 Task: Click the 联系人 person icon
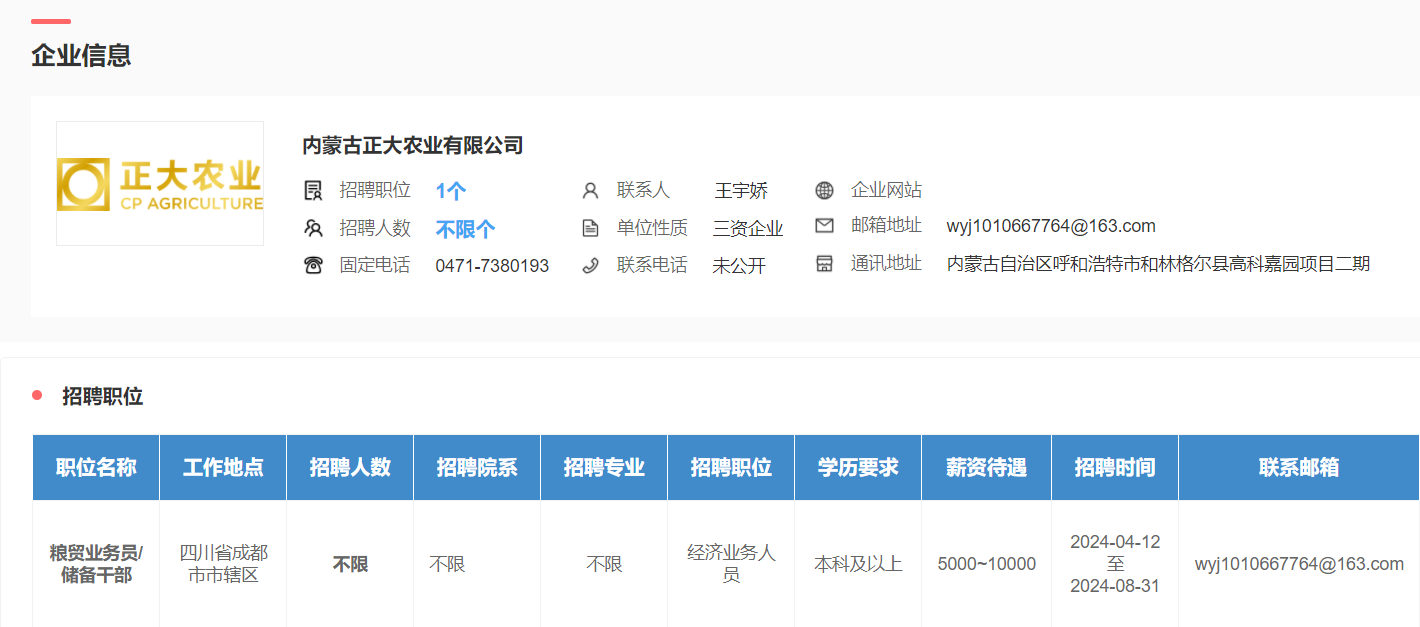coord(590,190)
